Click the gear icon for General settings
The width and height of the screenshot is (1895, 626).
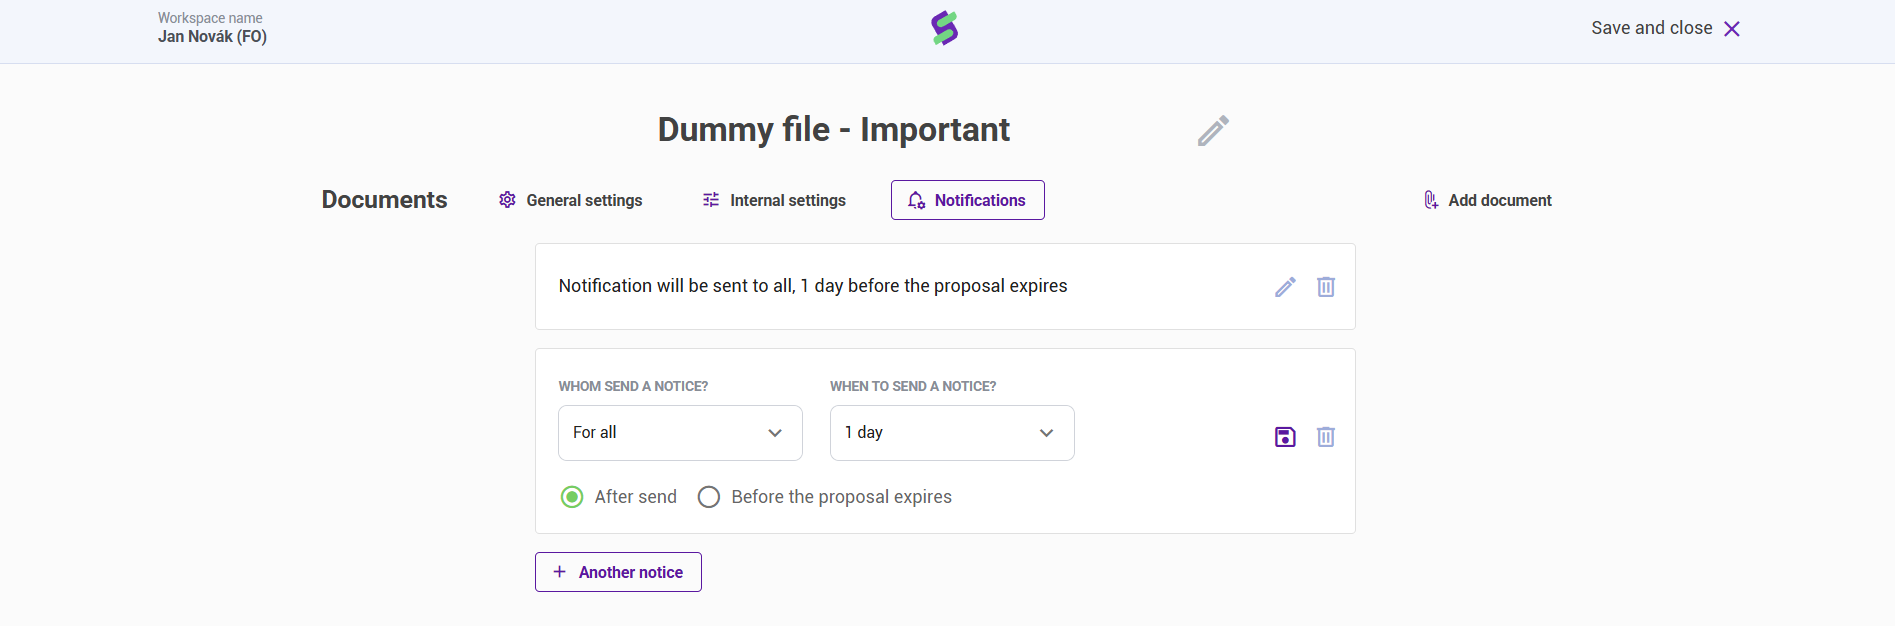507,200
